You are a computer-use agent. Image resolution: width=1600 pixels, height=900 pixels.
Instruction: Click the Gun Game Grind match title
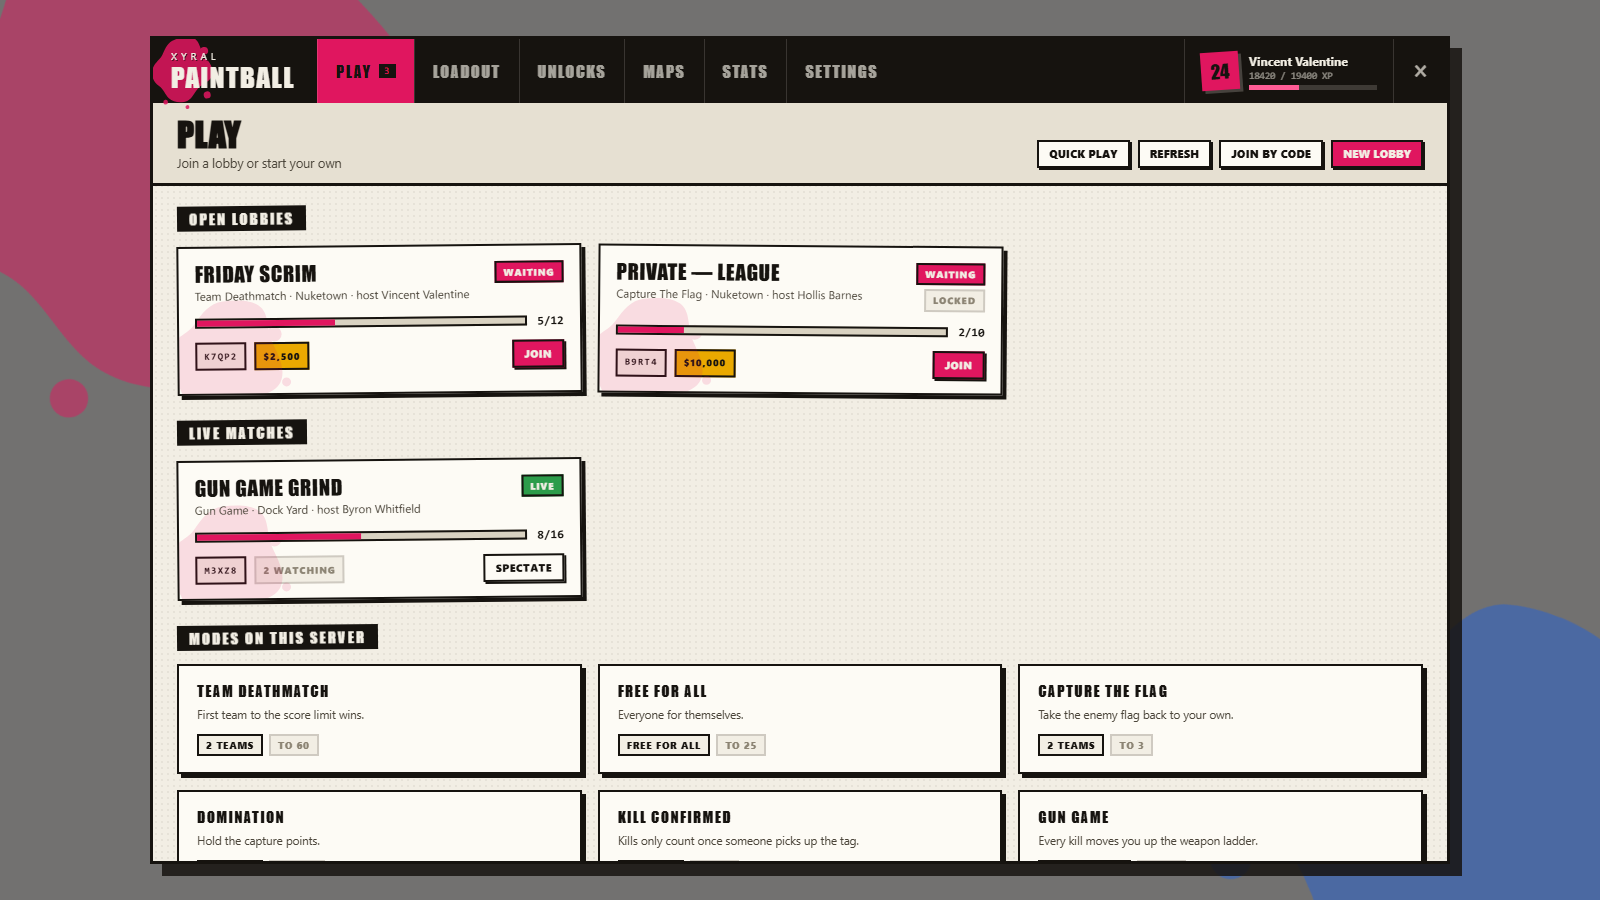click(269, 488)
